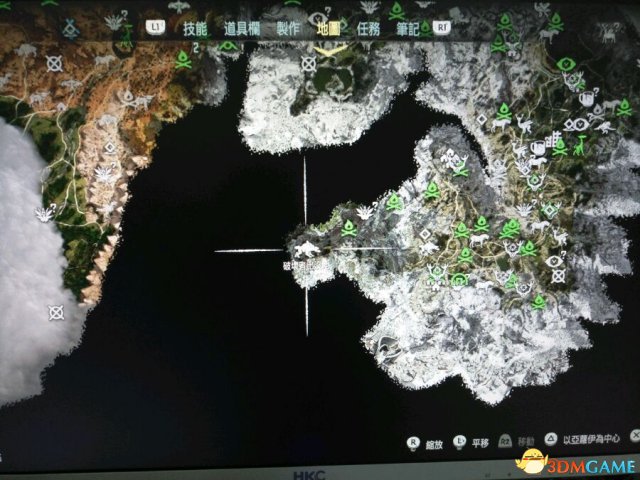This screenshot has width=640, height=480.
Task: Select the metal flower icon on the western cliff coast
Action: coord(104,174)
